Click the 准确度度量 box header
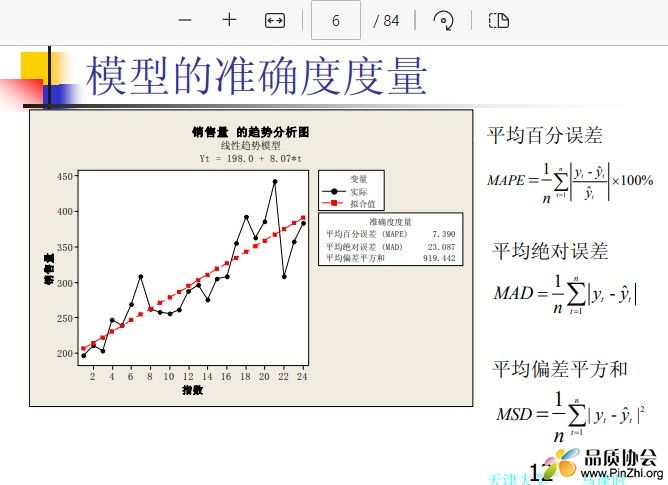The width and height of the screenshot is (668, 485). 390,222
